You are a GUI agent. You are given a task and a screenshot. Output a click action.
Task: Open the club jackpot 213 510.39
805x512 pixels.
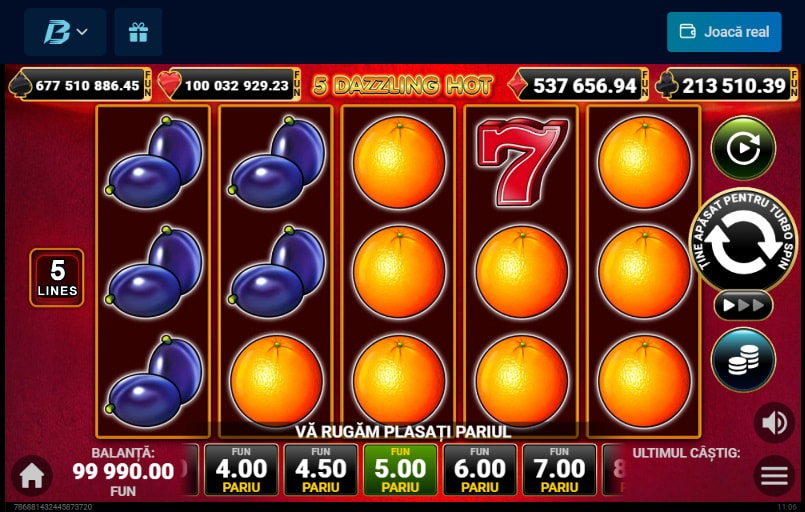tap(727, 85)
